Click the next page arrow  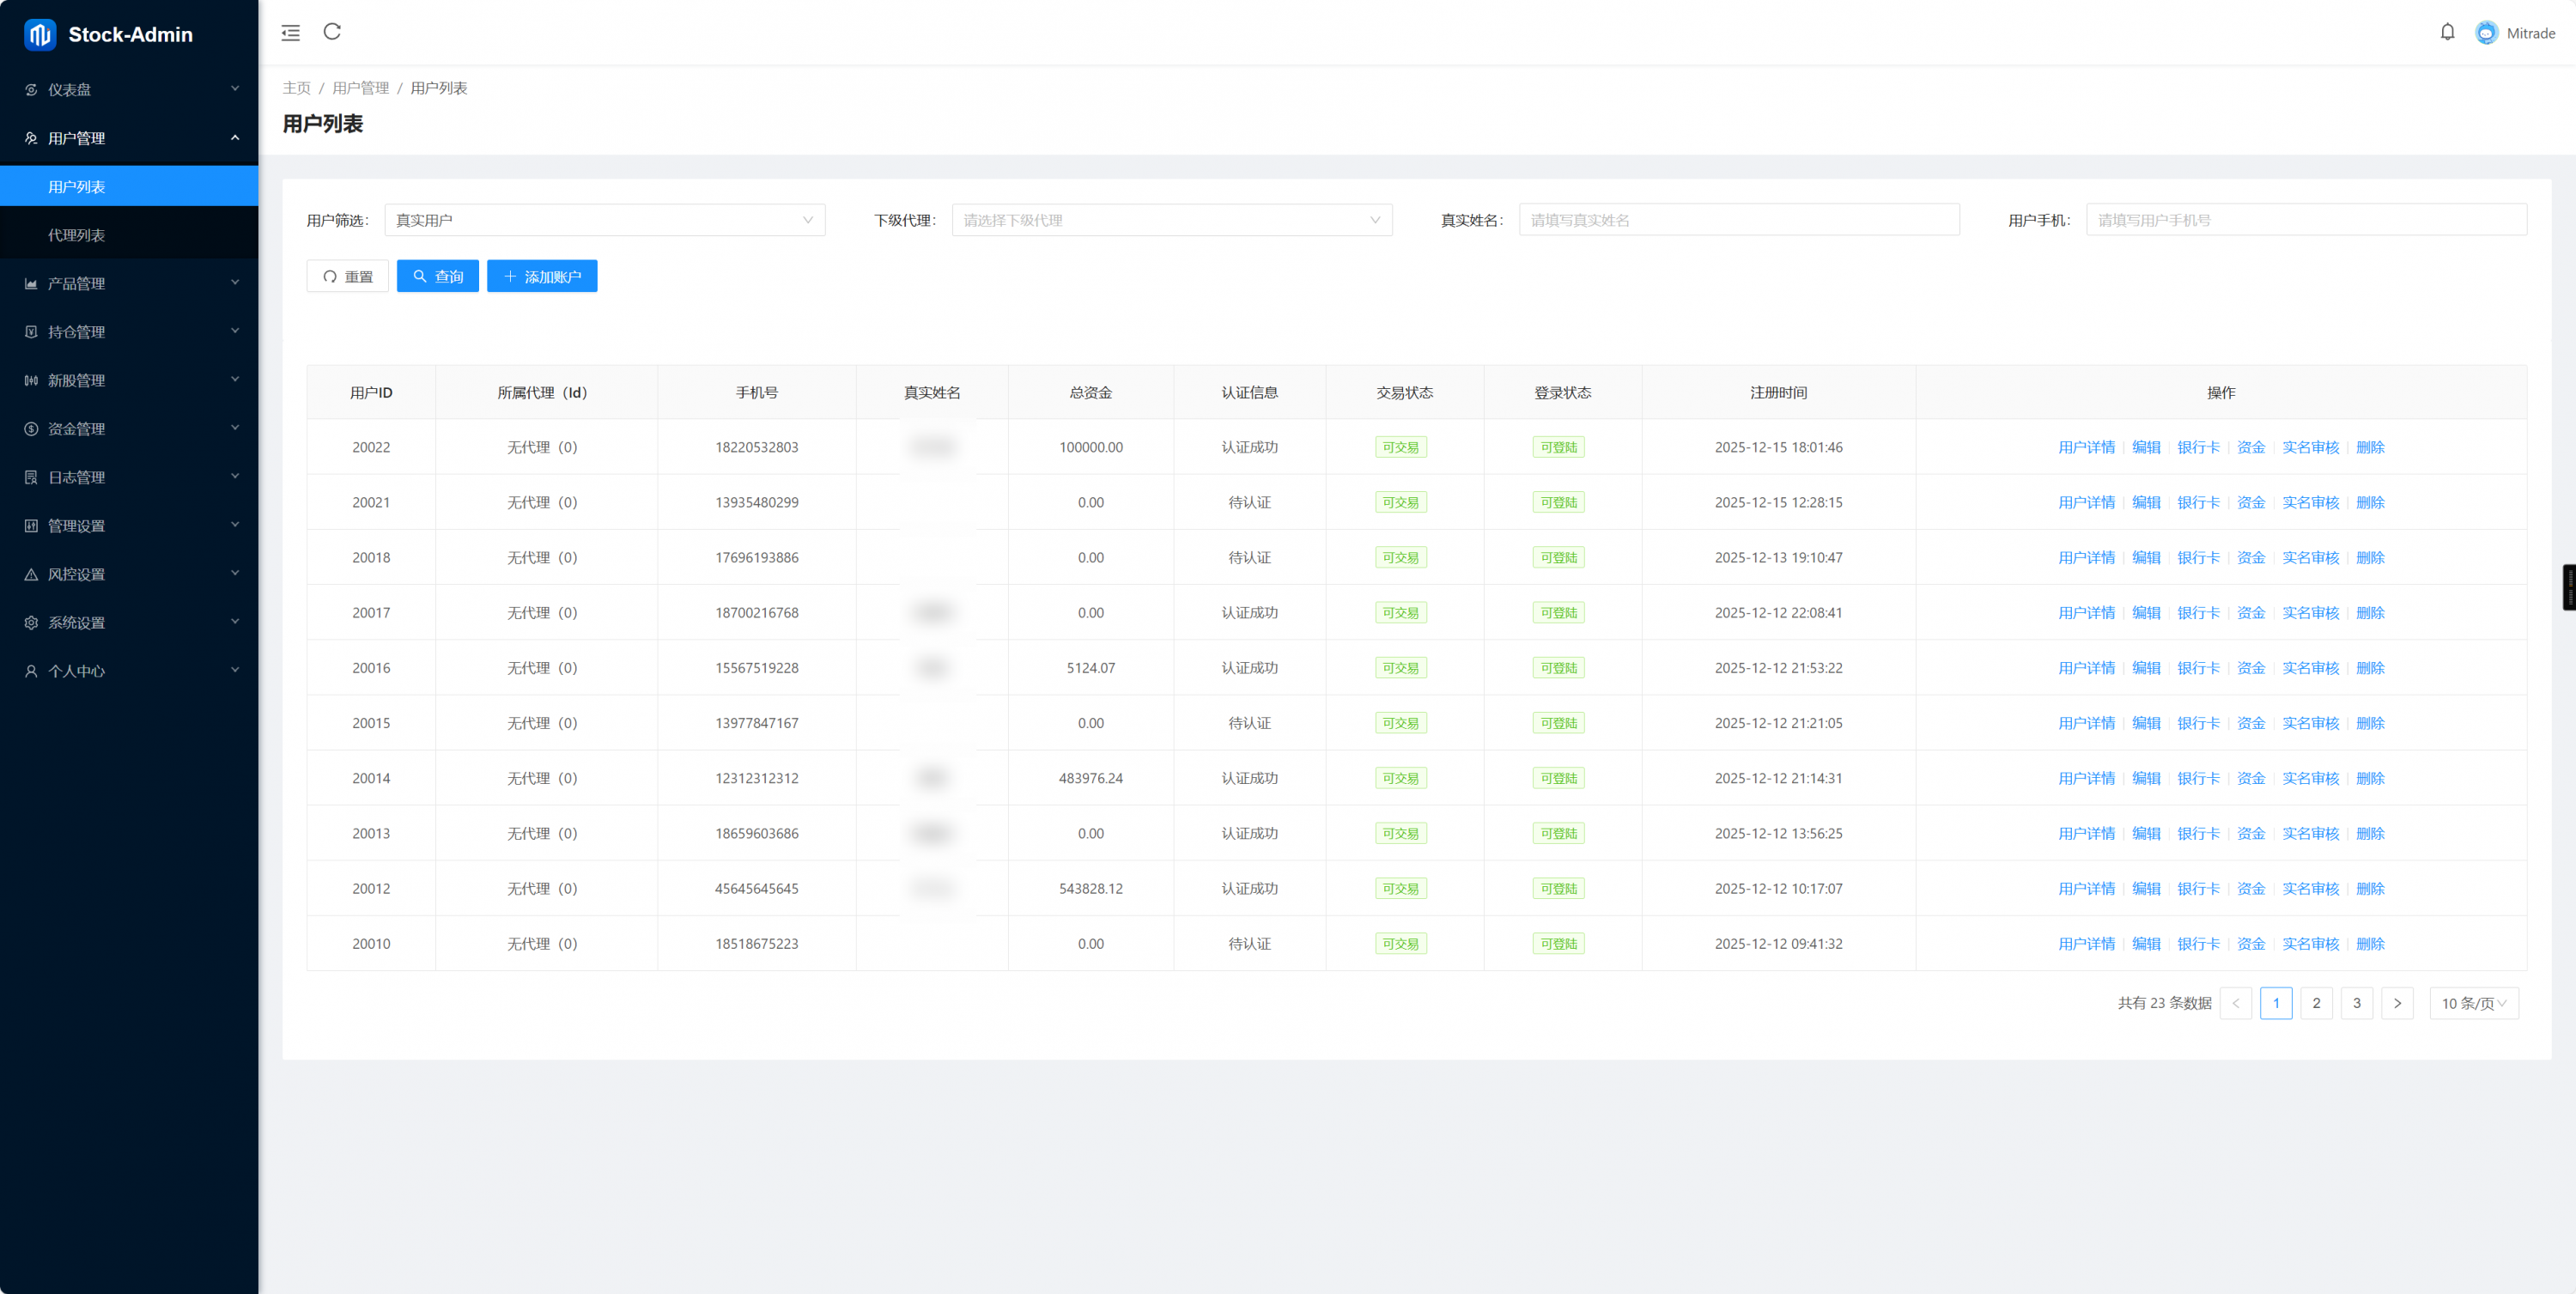pos(2397,1003)
